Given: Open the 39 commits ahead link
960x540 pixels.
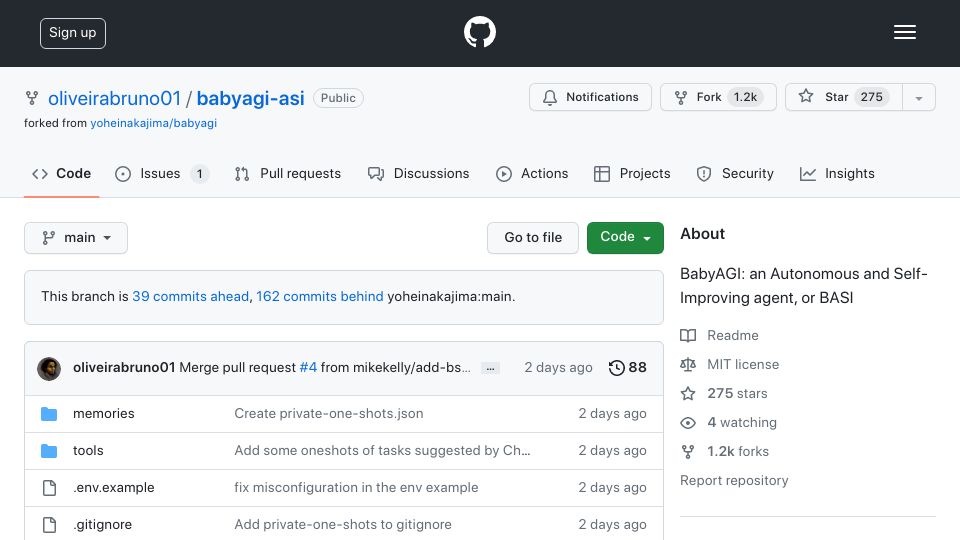Looking at the screenshot, I should point(190,296).
